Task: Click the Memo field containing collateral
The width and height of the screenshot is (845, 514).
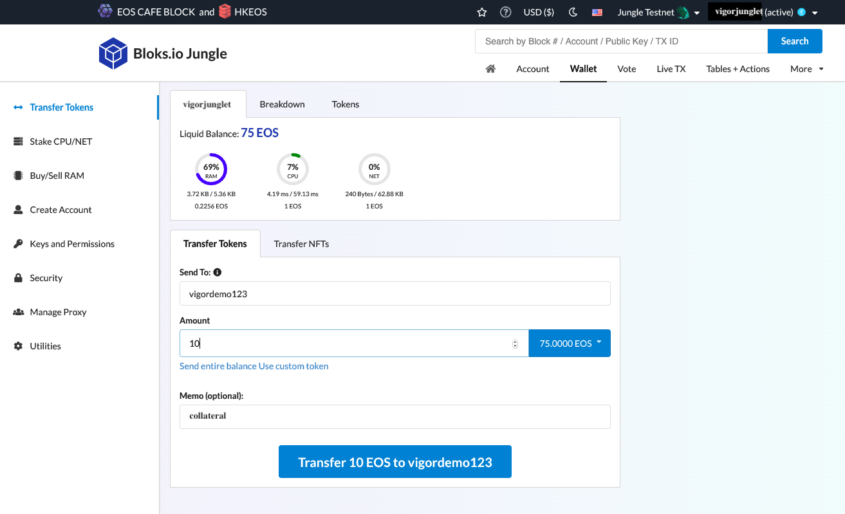Action: 394,416
